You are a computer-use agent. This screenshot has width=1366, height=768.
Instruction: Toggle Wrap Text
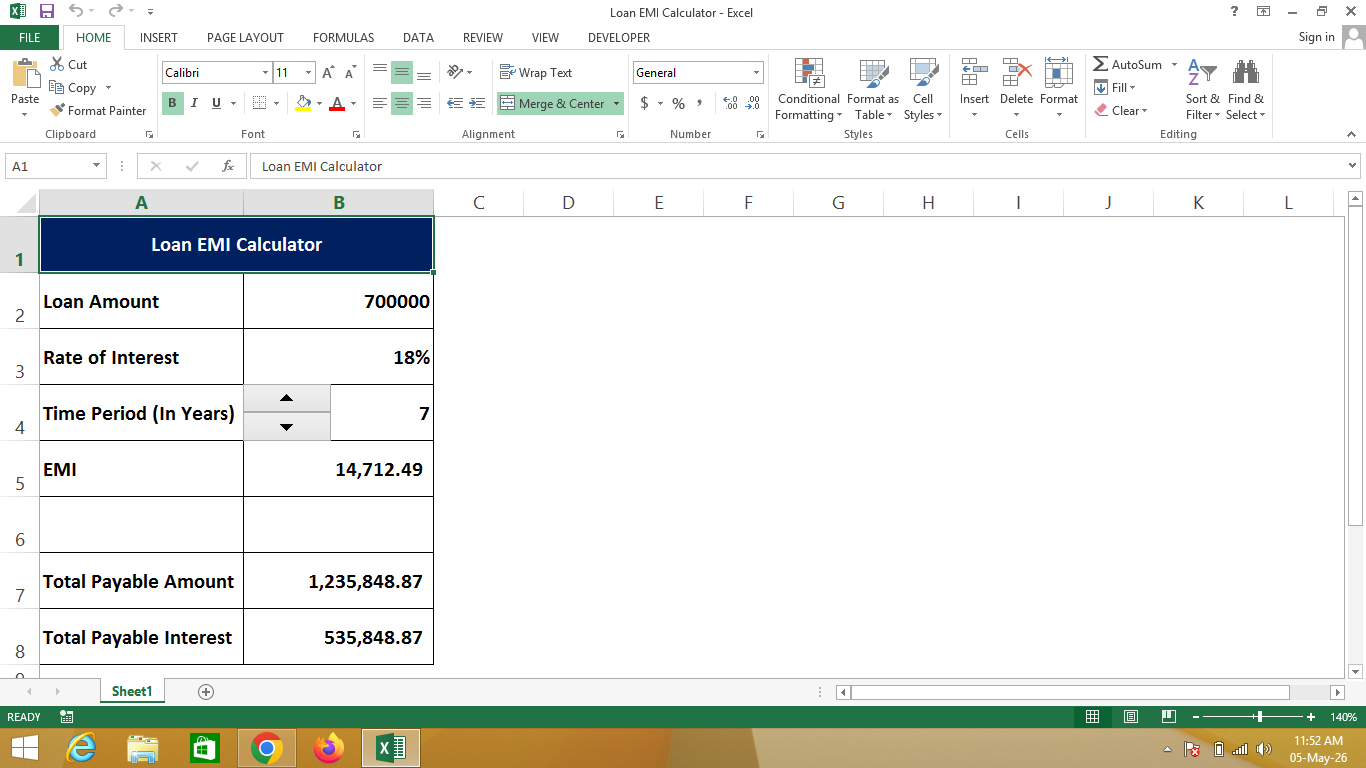coord(535,72)
